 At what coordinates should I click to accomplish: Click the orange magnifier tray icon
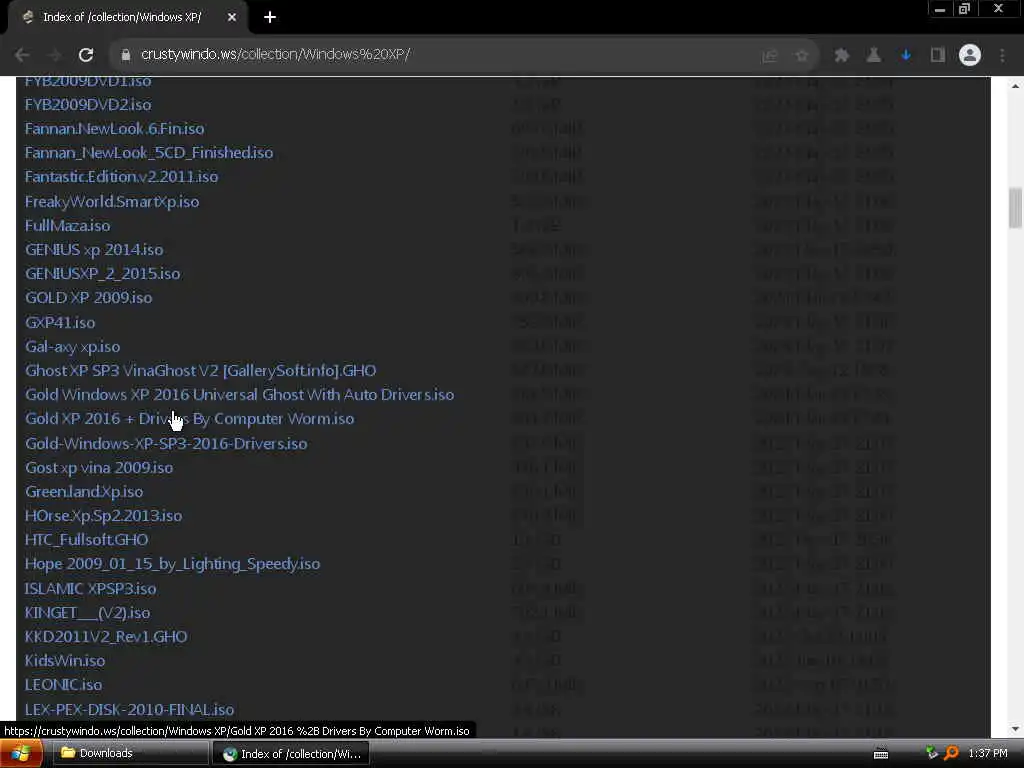(x=952, y=753)
